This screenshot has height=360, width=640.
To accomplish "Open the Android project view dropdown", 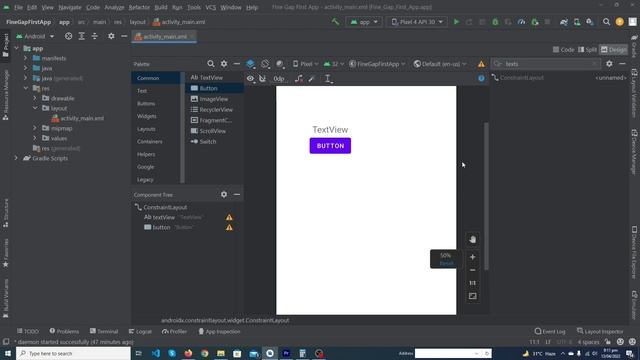I will point(35,36).
